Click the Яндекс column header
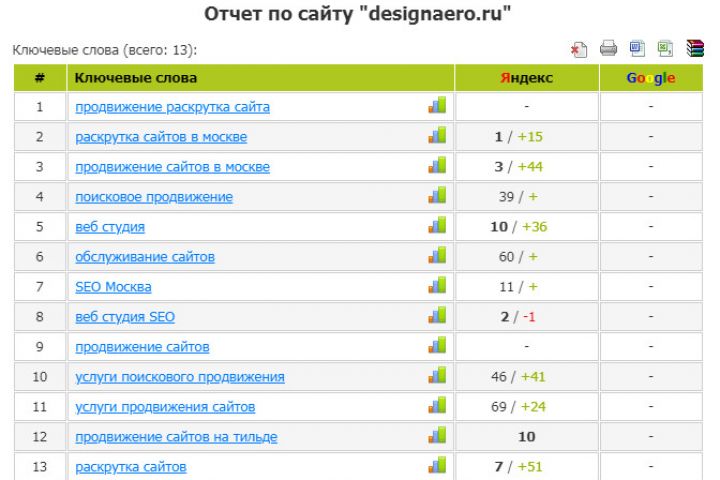The height and width of the screenshot is (480, 720). point(527,78)
